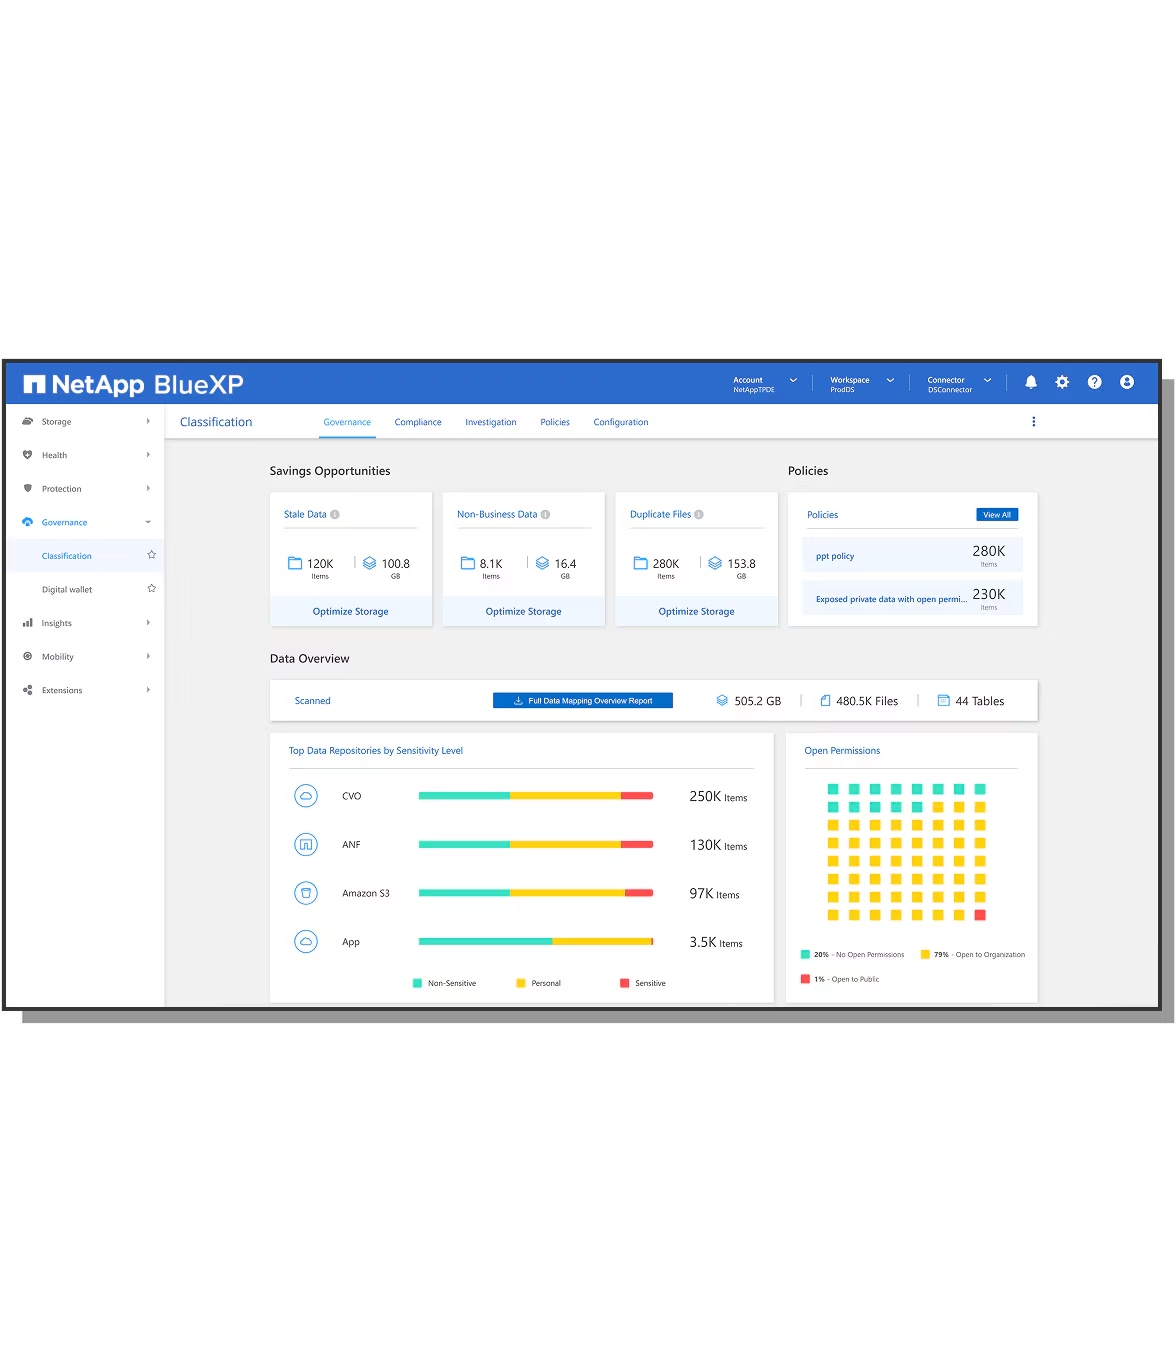Click the help question mark icon
Screen dimensions: 1176x1350
click(x=1095, y=382)
